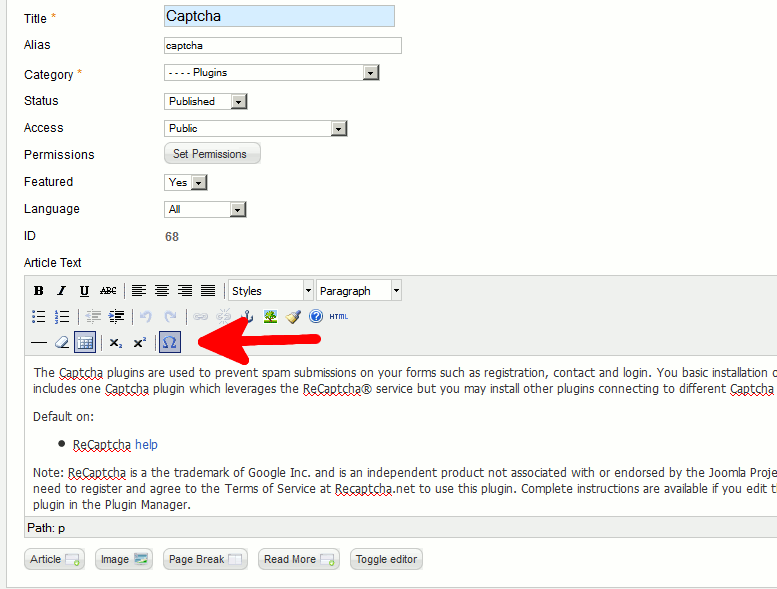Click the Set Permissions button

coord(212,154)
